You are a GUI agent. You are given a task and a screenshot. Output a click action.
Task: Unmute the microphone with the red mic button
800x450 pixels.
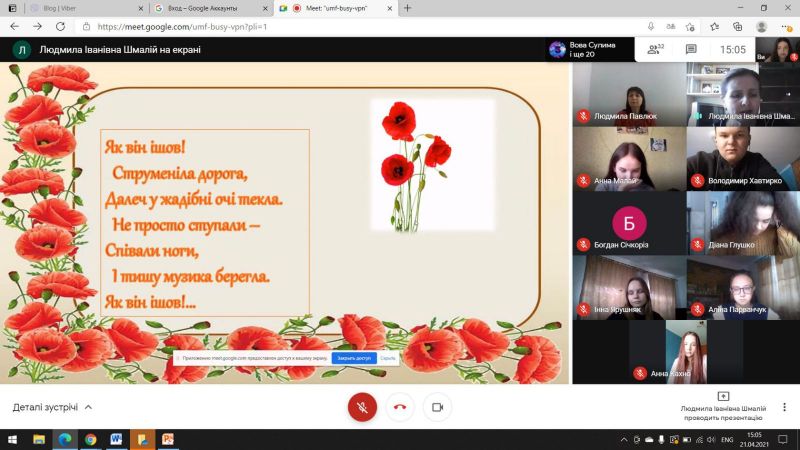point(362,407)
